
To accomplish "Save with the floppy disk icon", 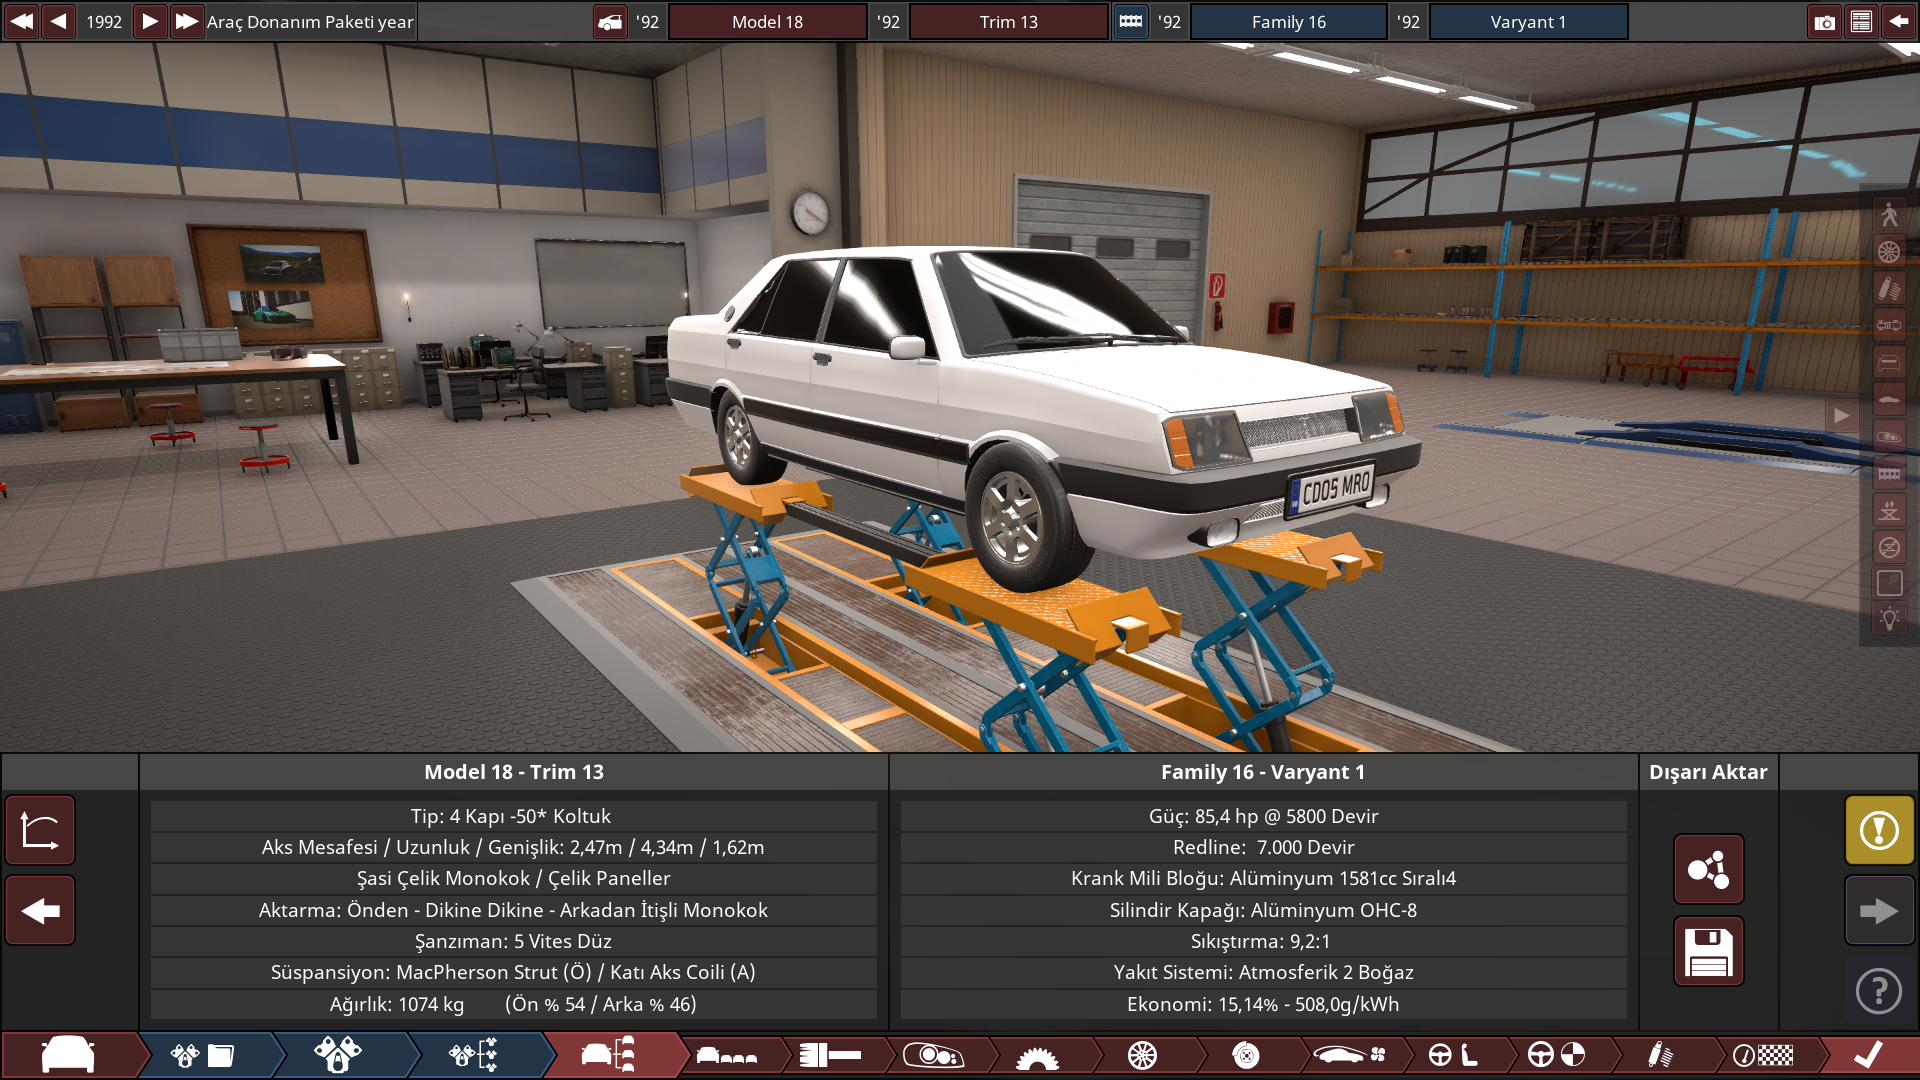I will coord(1708,951).
